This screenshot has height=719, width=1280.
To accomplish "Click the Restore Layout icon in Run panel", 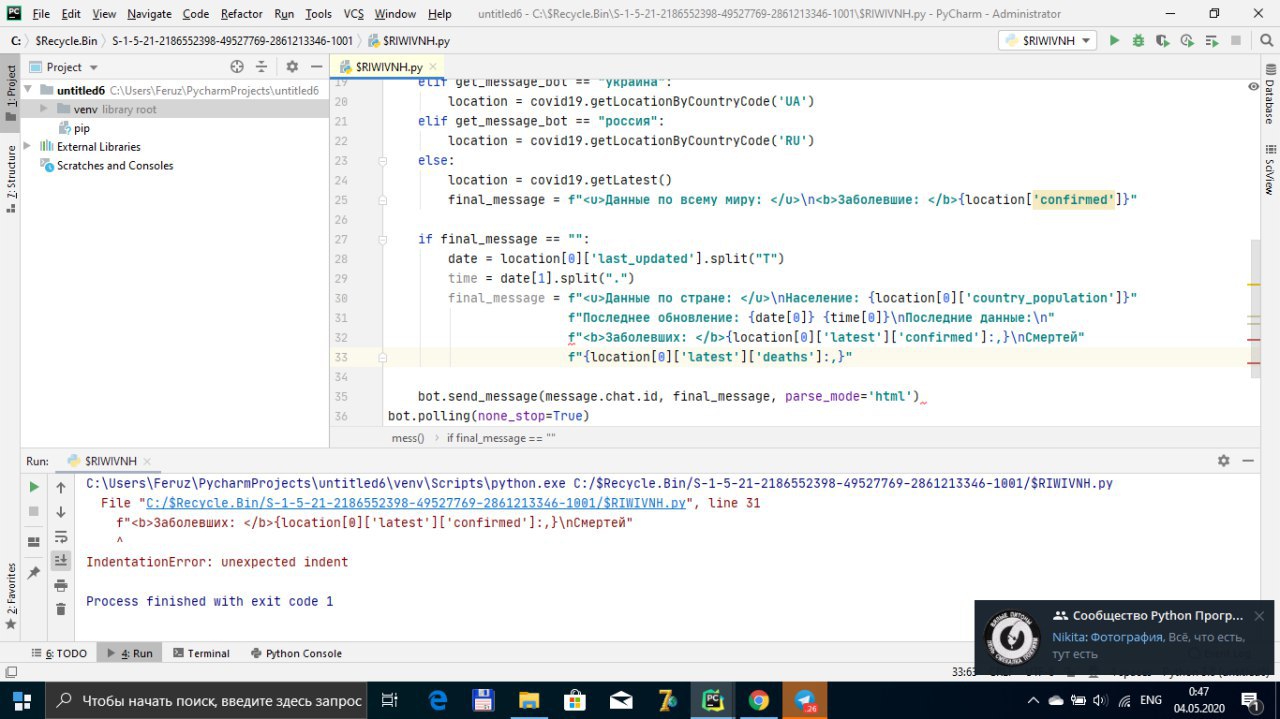I will [x=34, y=541].
